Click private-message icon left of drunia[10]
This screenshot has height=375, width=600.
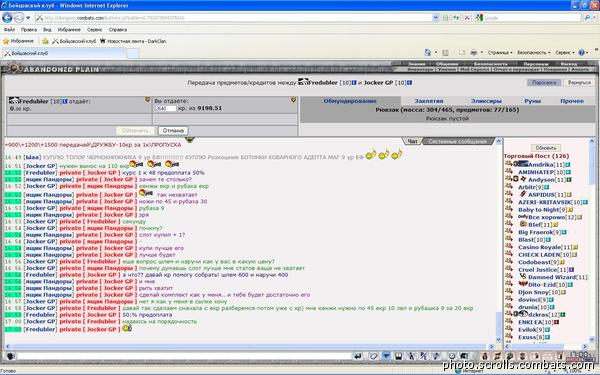tap(509, 307)
